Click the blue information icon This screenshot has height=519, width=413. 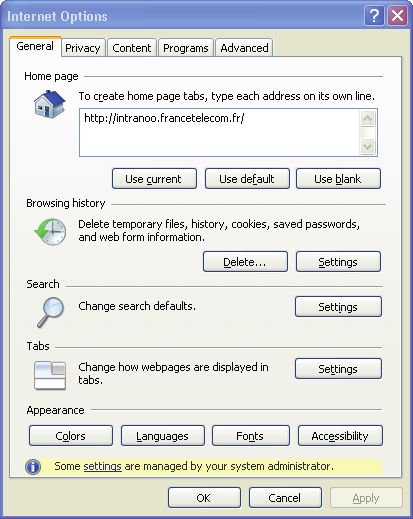click(x=33, y=467)
